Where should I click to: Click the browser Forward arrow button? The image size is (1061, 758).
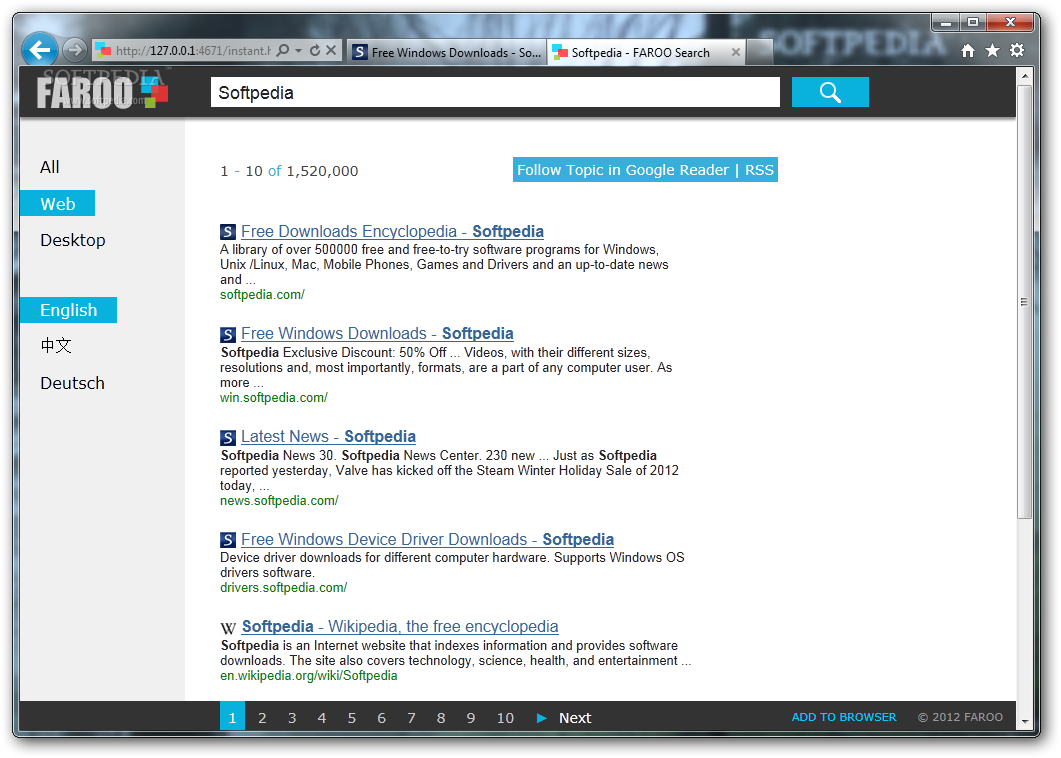(x=74, y=49)
